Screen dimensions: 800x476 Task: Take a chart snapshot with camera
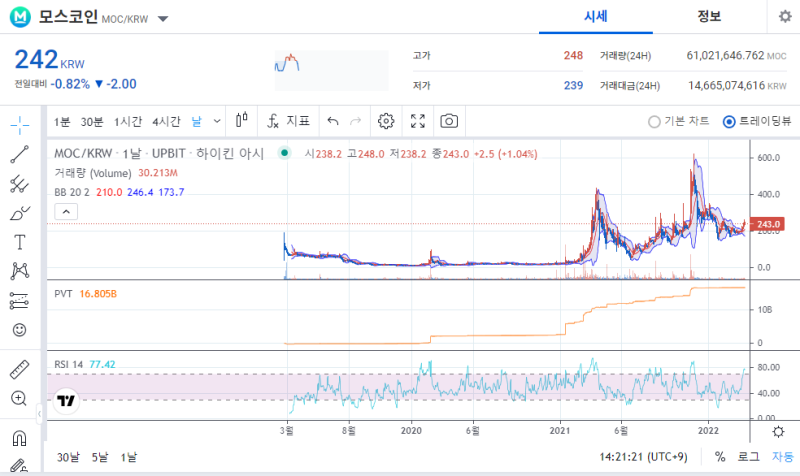click(449, 121)
